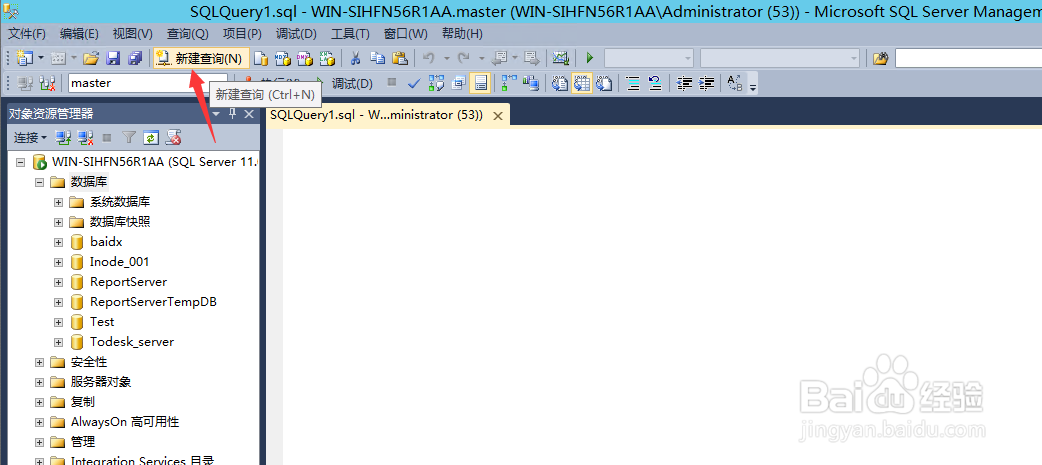Open the 窗口(W) menu

[x=405, y=33]
